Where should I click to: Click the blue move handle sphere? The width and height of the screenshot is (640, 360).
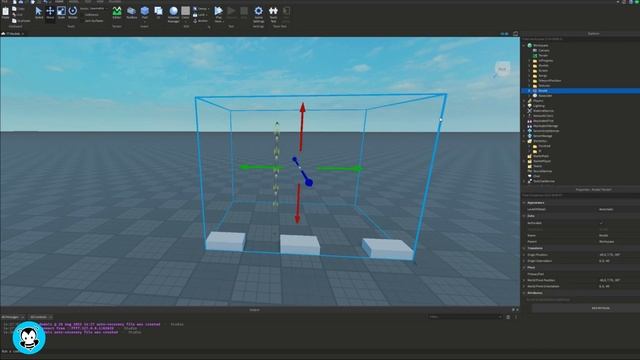(309, 182)
